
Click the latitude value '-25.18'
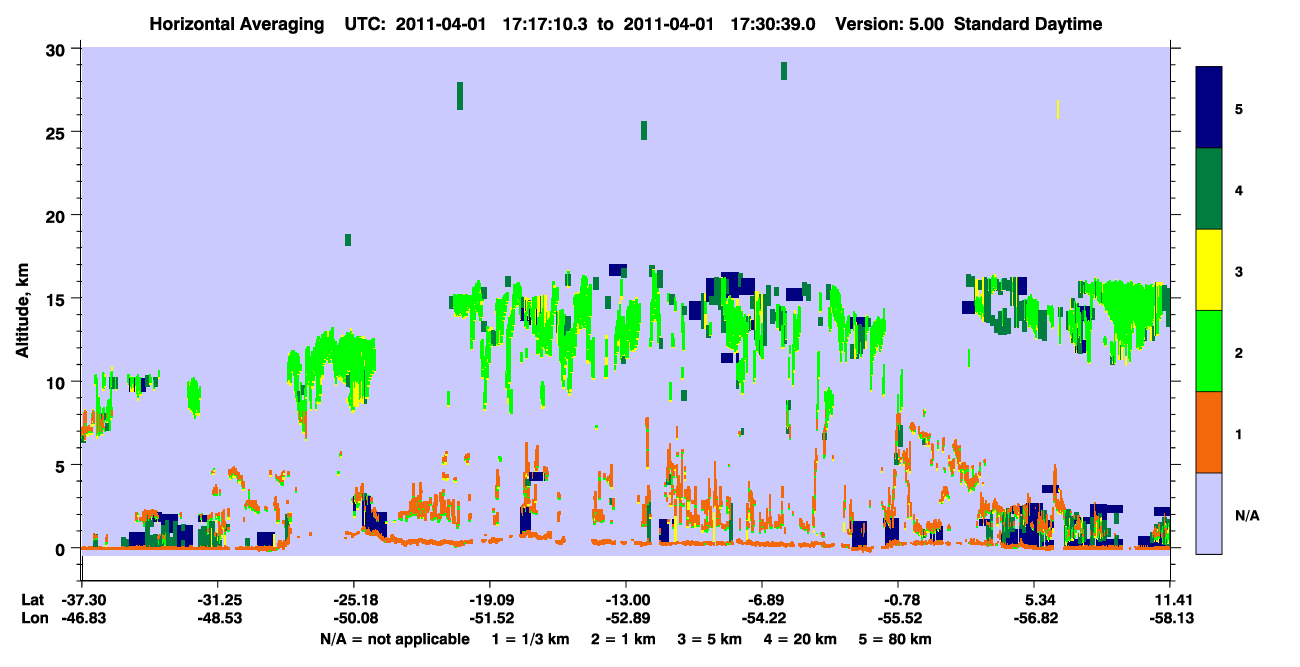tap(354, 600)
